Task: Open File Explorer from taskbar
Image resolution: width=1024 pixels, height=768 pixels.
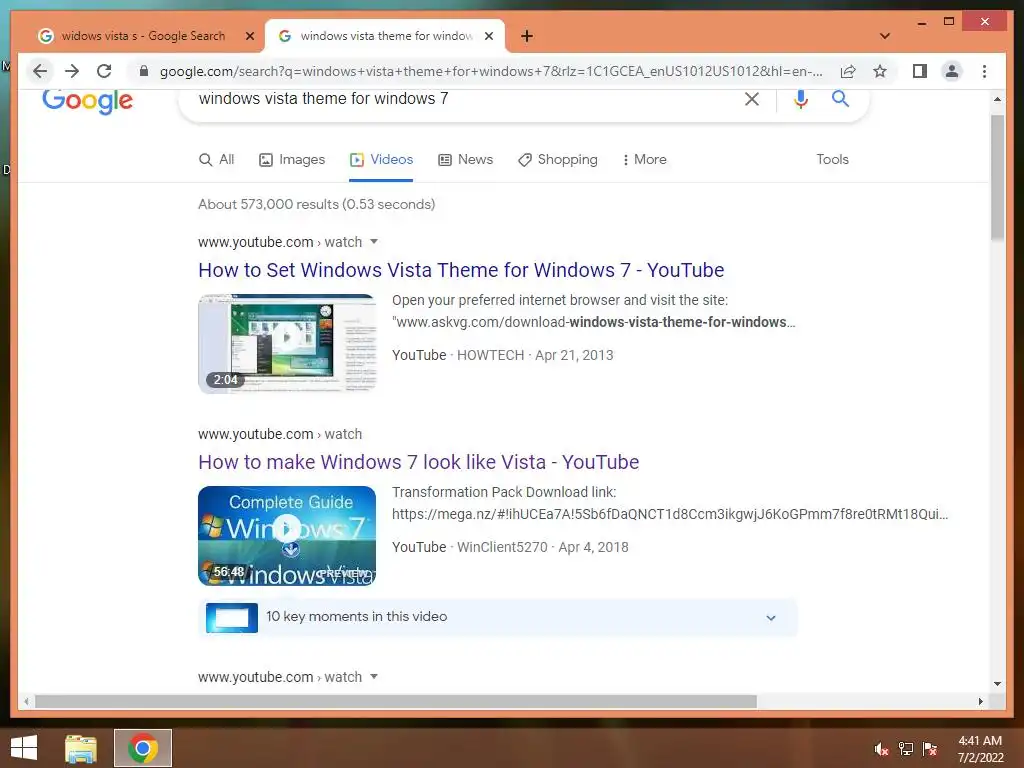Action: click(x=80, y=749)
